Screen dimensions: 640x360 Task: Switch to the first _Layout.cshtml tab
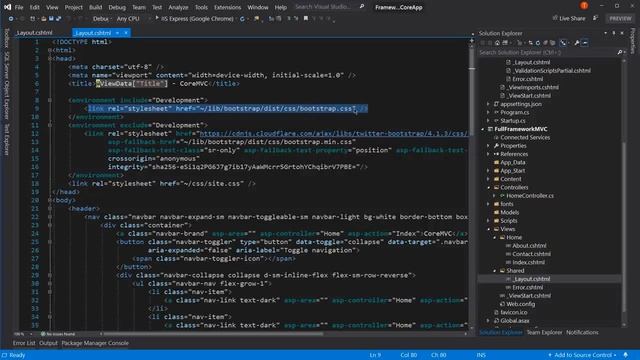click(34, 33)
